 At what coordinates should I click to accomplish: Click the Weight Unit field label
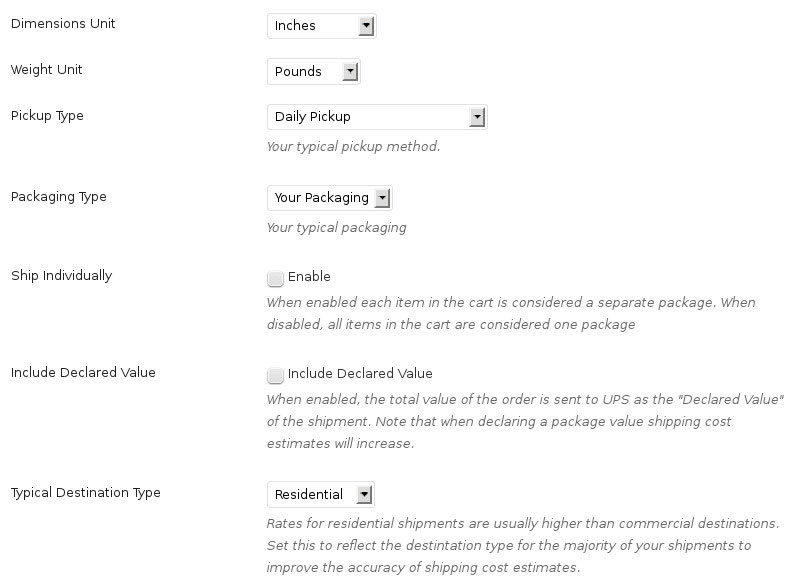coord(46,70)
